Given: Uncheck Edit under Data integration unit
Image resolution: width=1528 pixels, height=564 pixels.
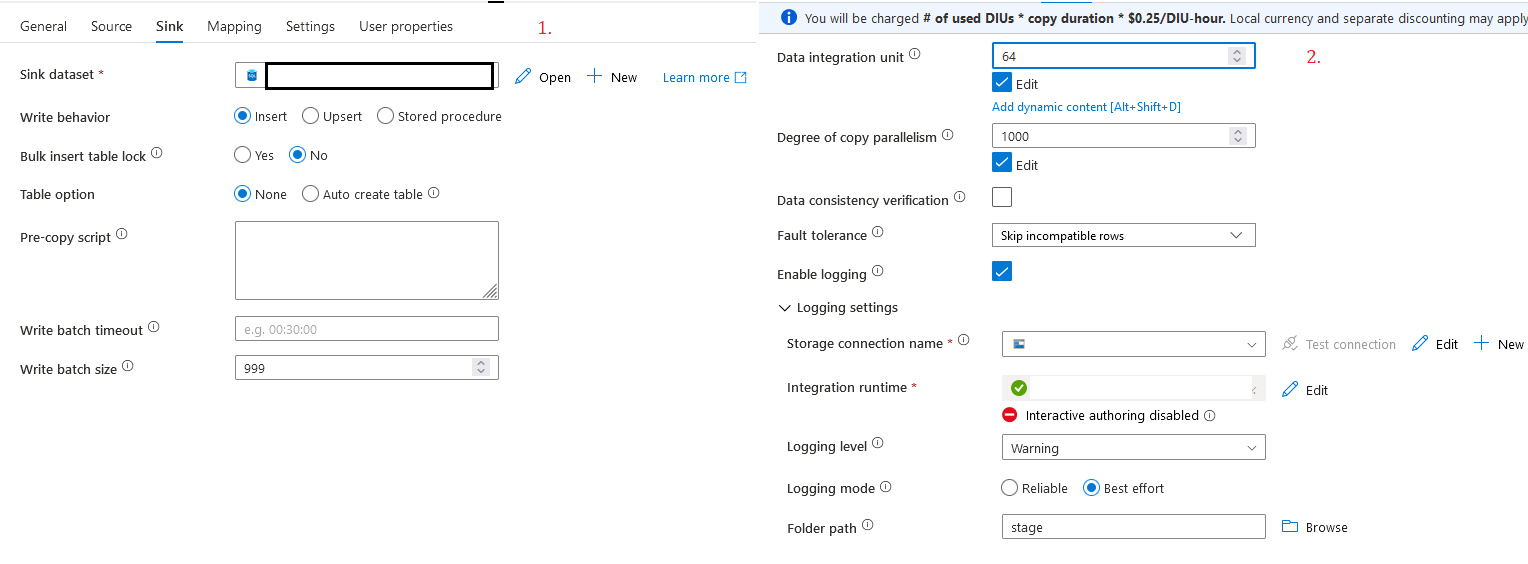Looking at the screenshot, I should (x=1002, y=83).
